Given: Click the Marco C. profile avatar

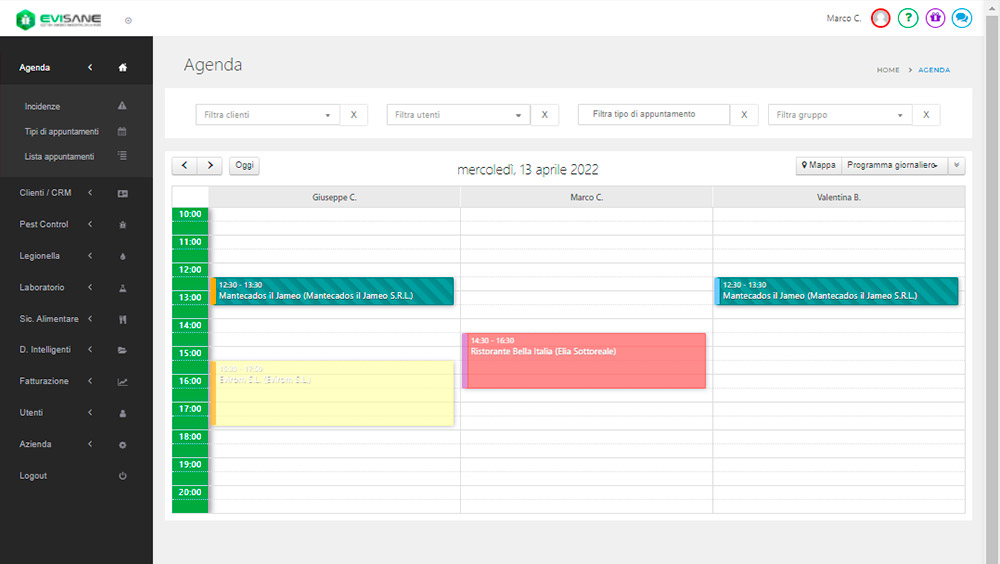Looking at the screenshot, I should click(x=881, y=18).
